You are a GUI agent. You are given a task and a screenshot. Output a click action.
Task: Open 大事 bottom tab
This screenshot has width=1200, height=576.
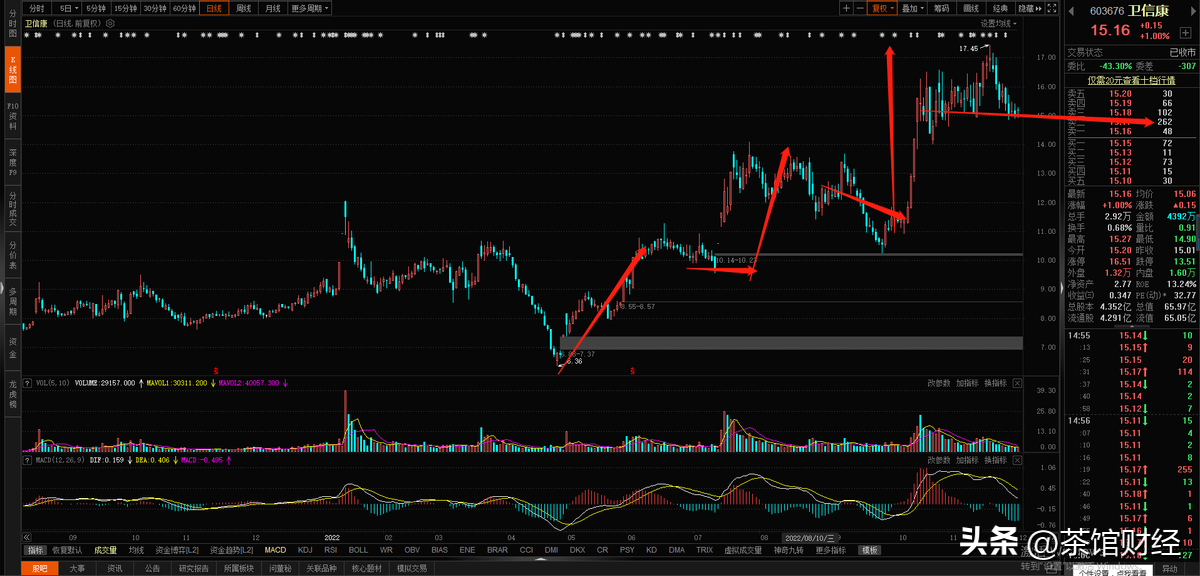77,568
